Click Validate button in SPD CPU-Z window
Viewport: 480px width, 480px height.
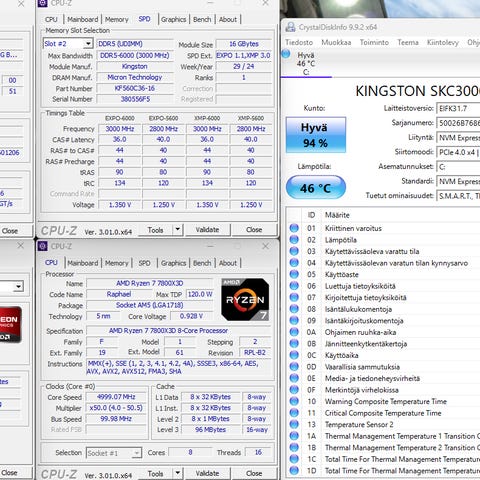(x=207, y=229)
